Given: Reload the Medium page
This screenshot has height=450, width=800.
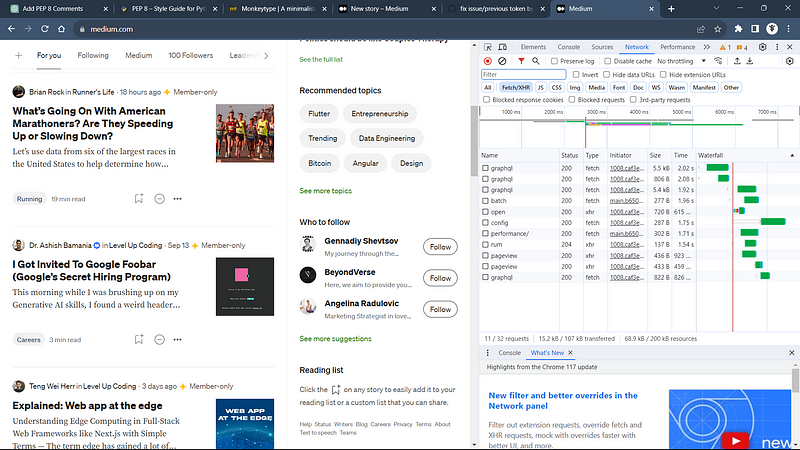Looking at the screenshot, I should (45, 29).
